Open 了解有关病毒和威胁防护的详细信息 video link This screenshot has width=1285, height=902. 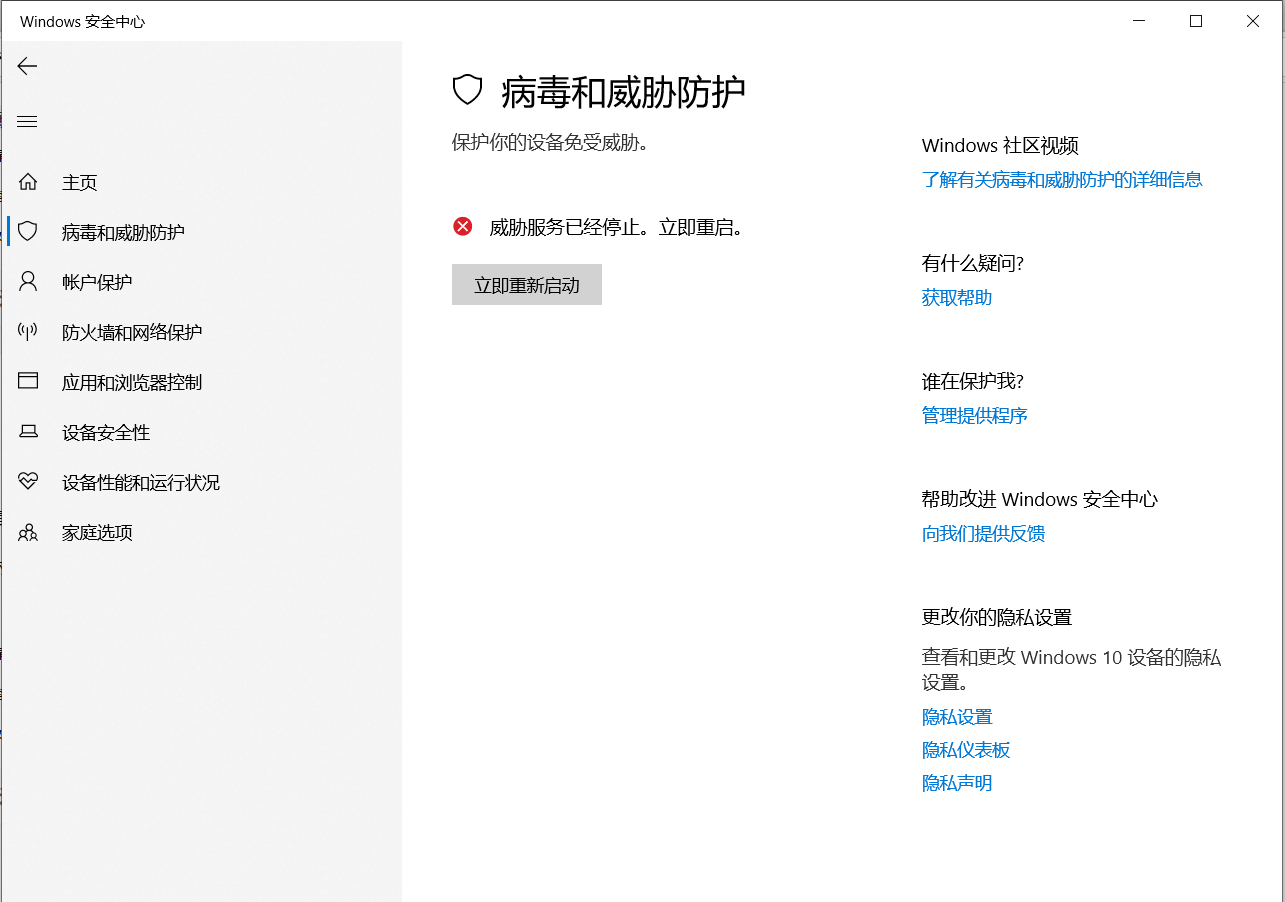tap(1062, 179)
